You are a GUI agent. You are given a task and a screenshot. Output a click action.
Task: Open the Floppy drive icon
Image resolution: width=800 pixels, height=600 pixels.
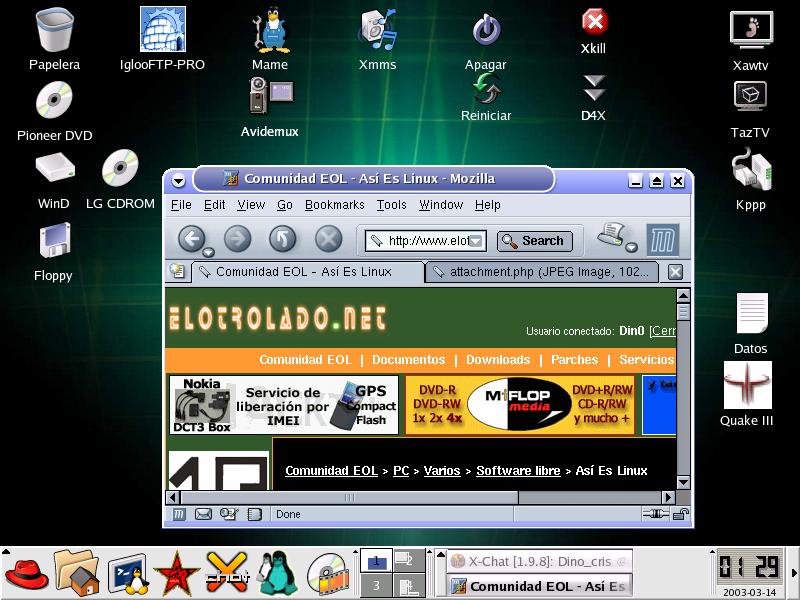[55, 240]
